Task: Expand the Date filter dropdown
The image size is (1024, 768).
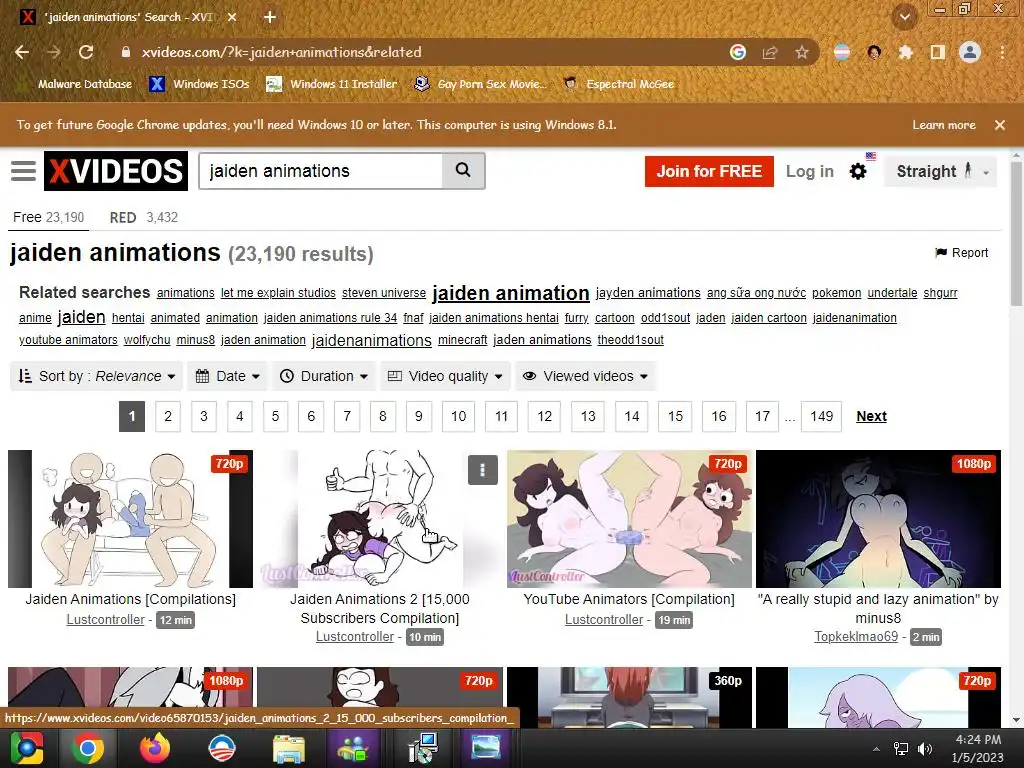Action: (227, 376)
